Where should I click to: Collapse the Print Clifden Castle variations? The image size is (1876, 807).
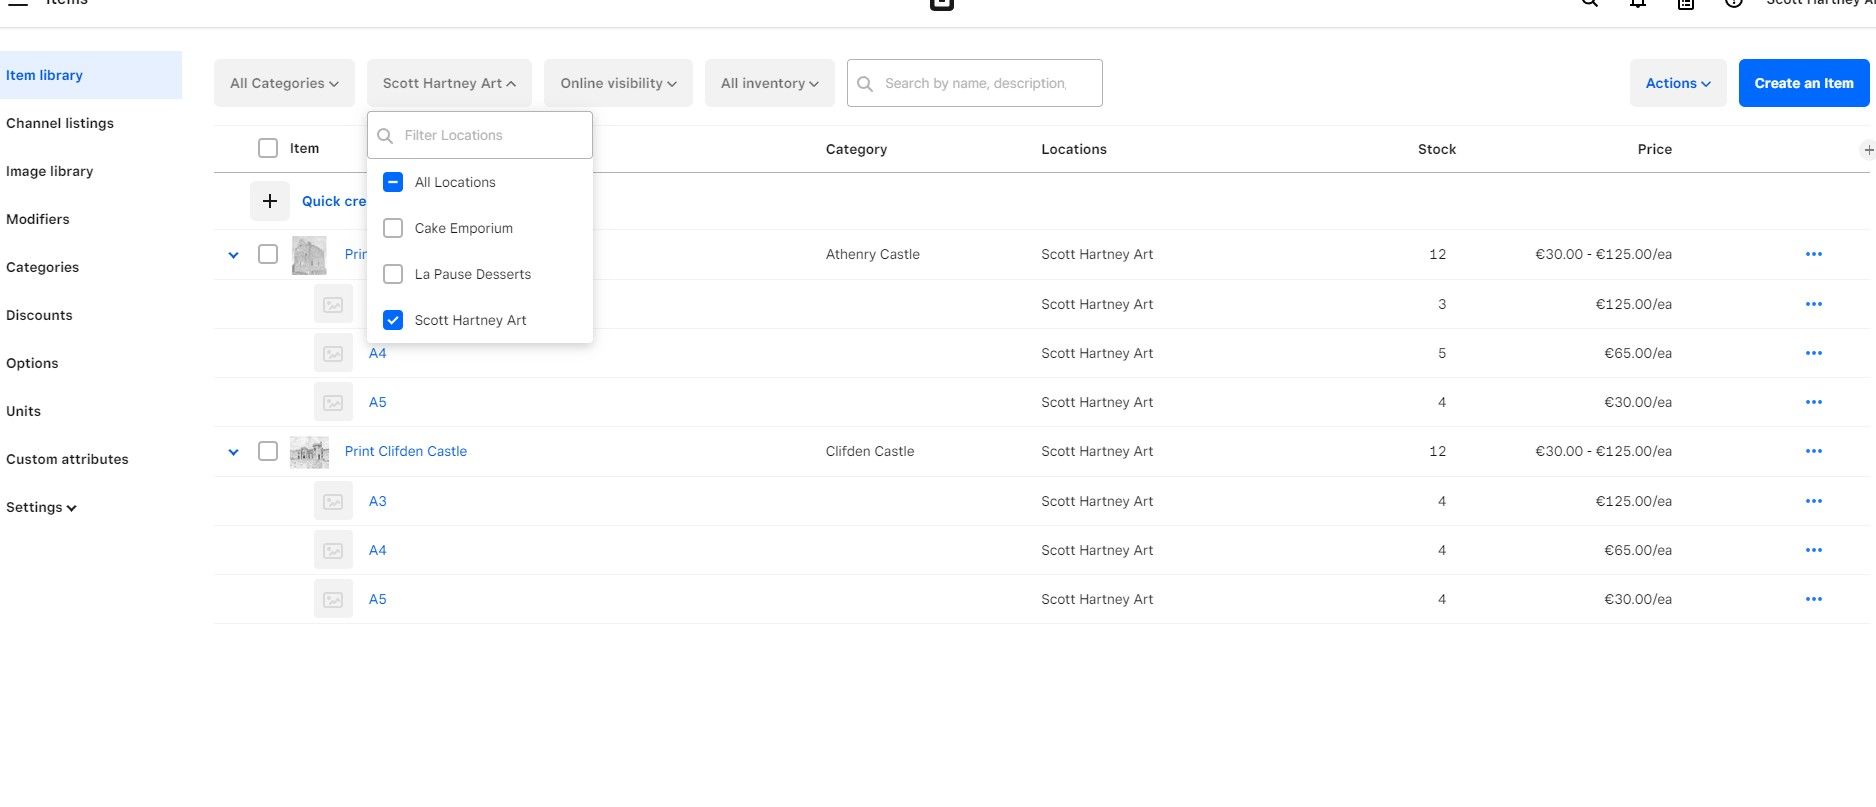[233, 452]
